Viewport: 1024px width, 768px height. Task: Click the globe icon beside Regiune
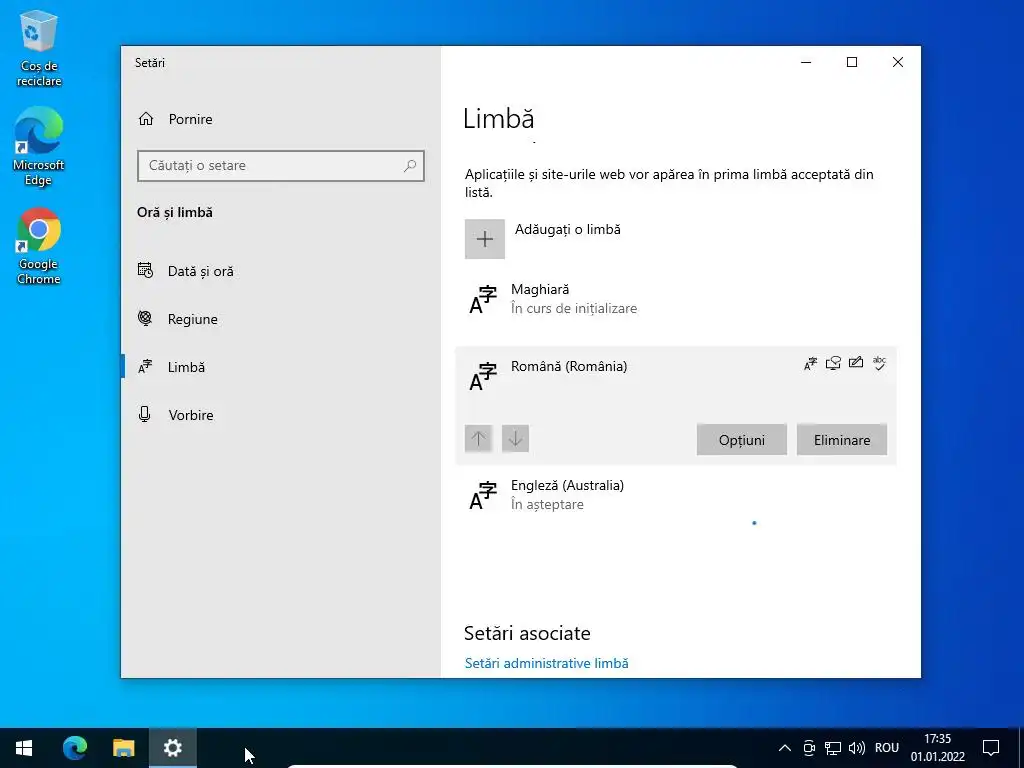tap(145, 318)
